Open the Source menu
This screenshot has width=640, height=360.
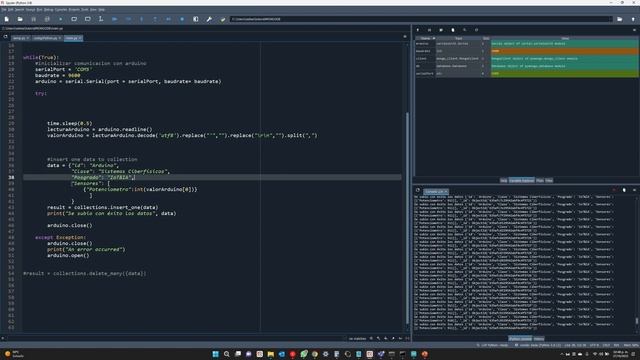click(31, 9)
